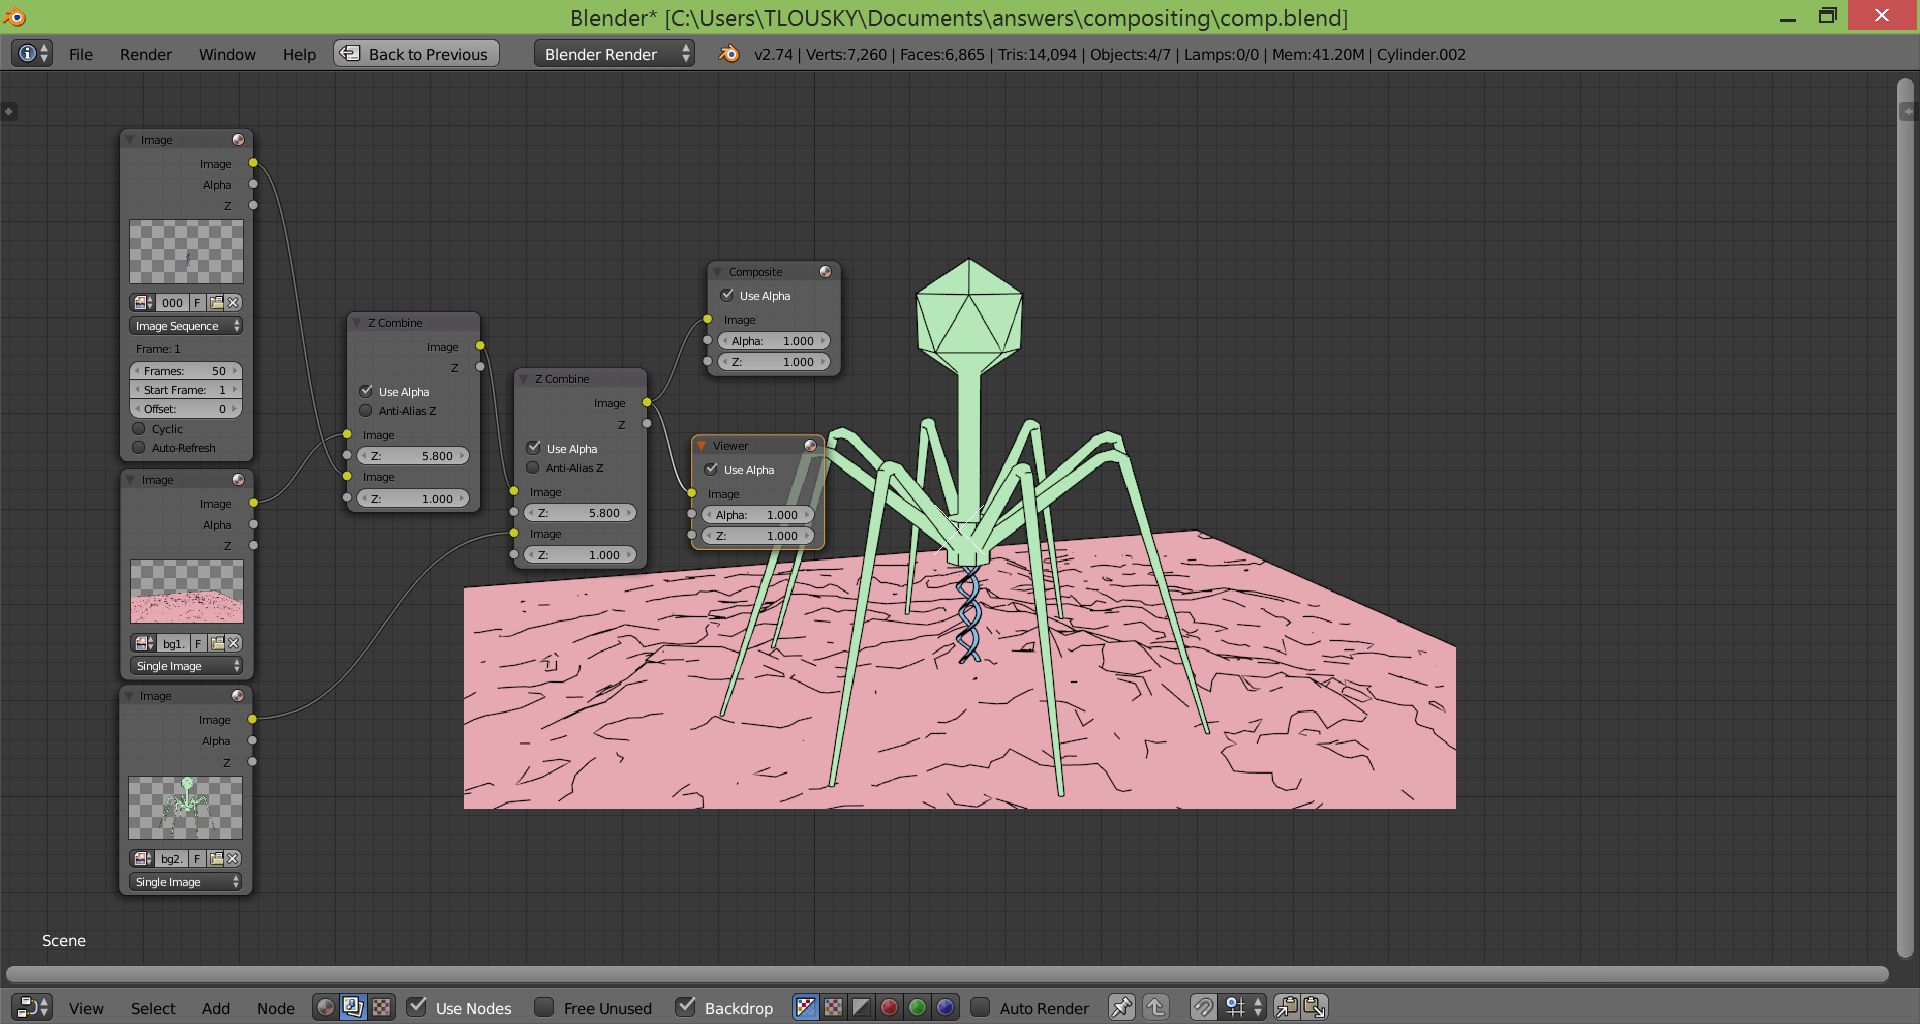Open the Help menu
The height and width of the screenshot is (1024, 1920).
pyautogui.click(x=299, y=54)
